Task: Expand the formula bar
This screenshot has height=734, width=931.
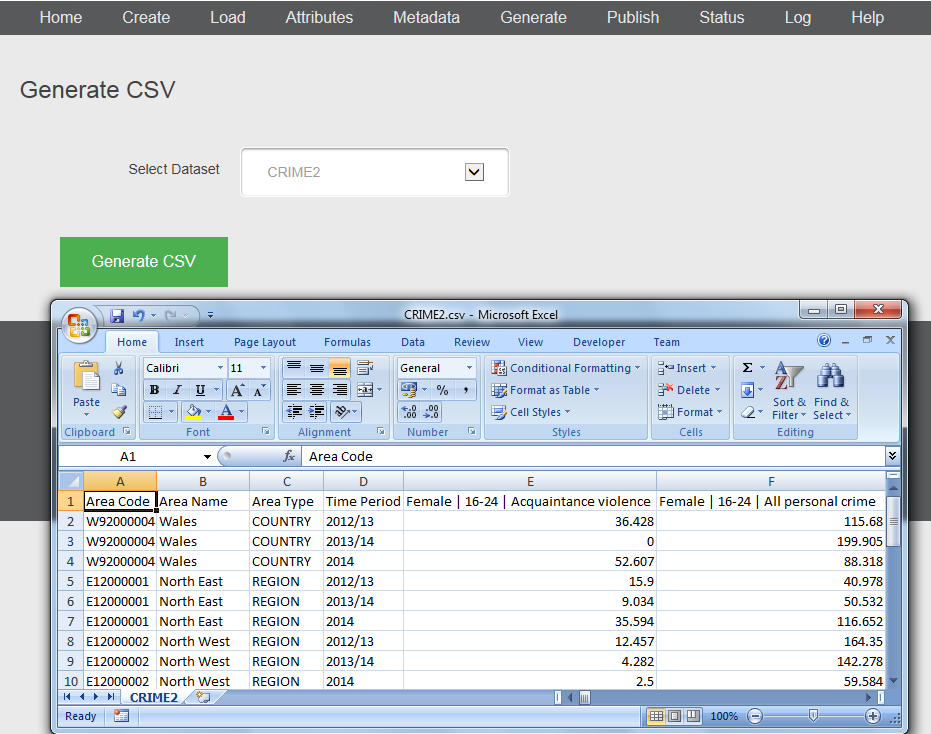Action: (x=892, y=455)
